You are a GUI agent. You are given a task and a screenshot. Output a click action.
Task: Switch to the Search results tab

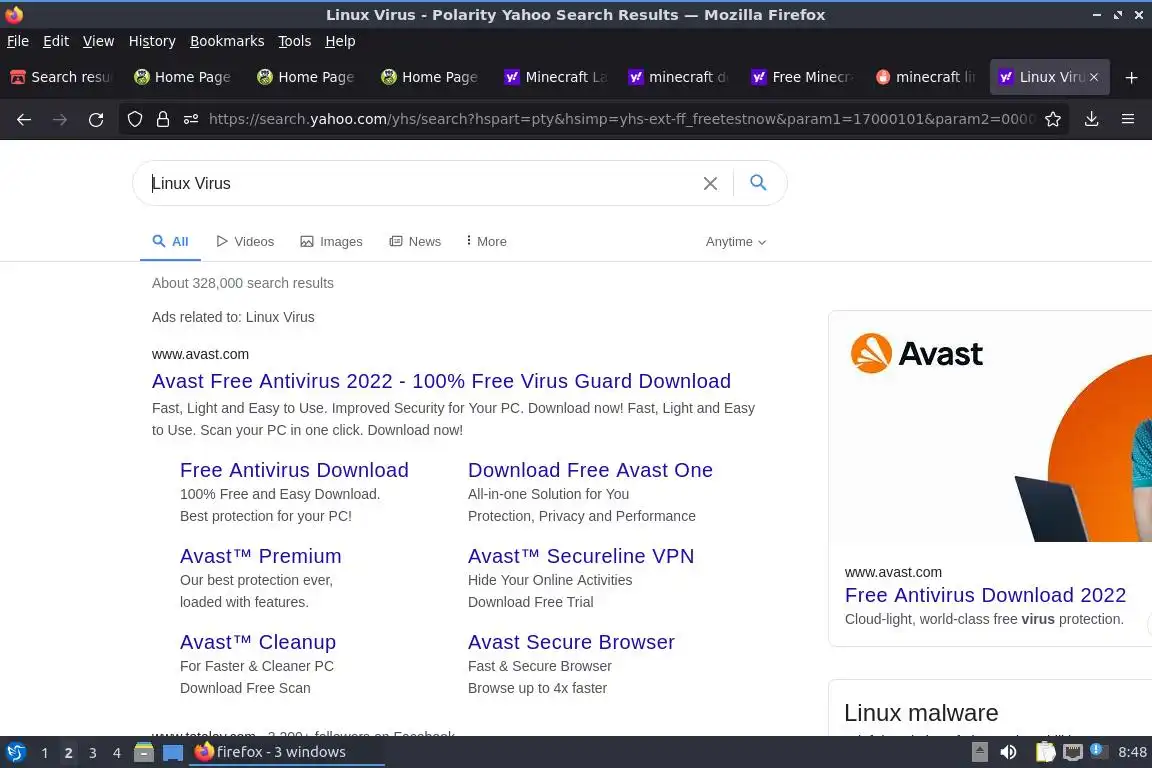click(62, 77)
